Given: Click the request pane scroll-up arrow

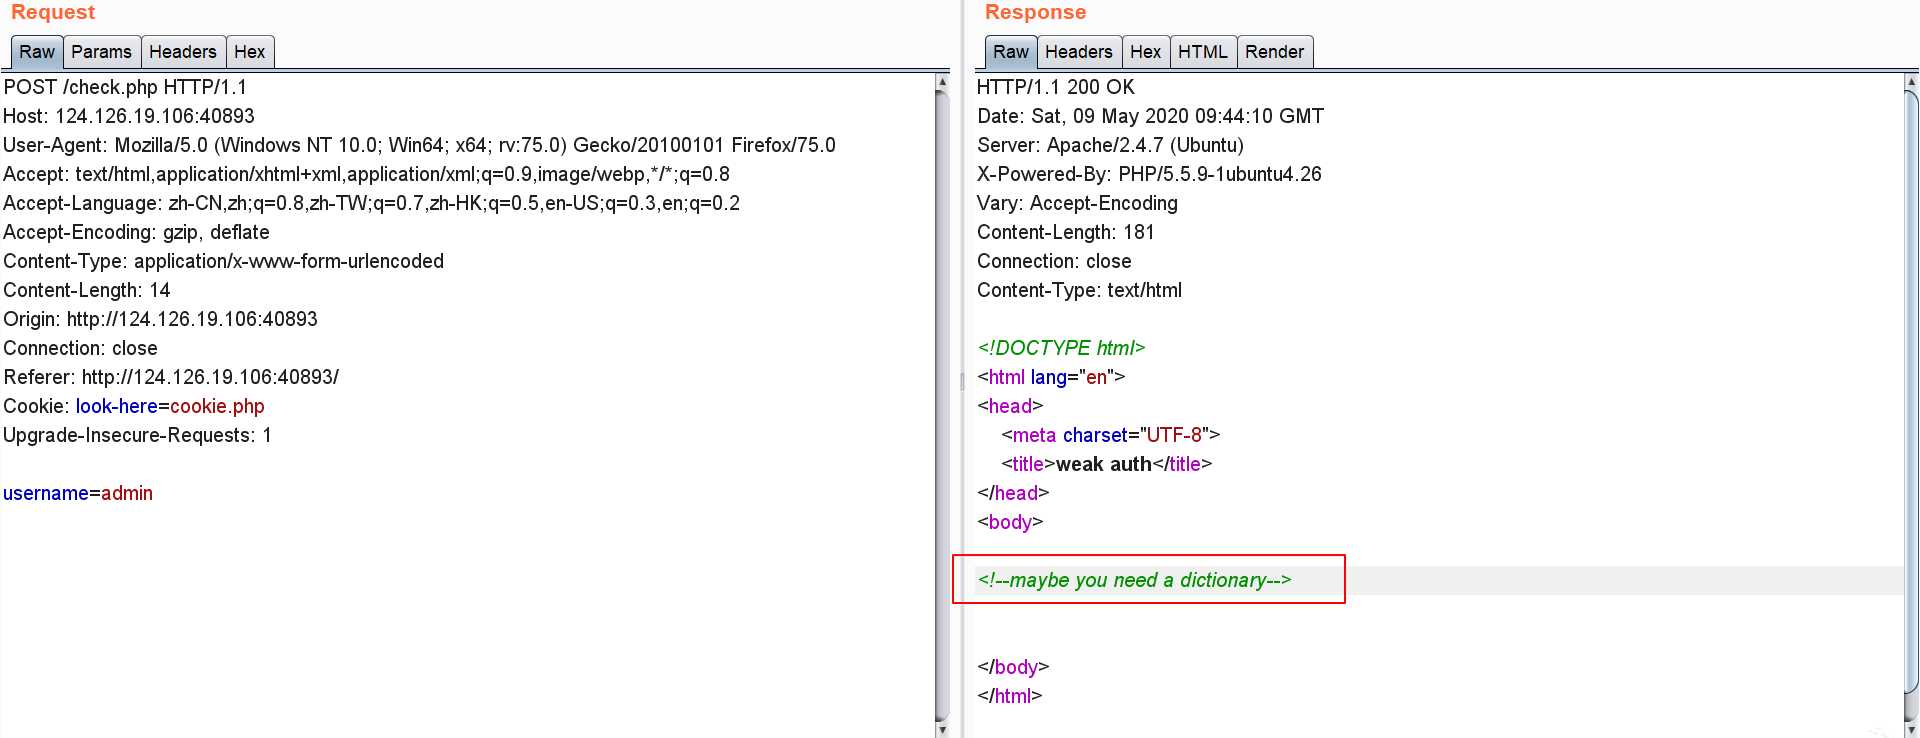Looking at the screenshot, I should 942,81.
